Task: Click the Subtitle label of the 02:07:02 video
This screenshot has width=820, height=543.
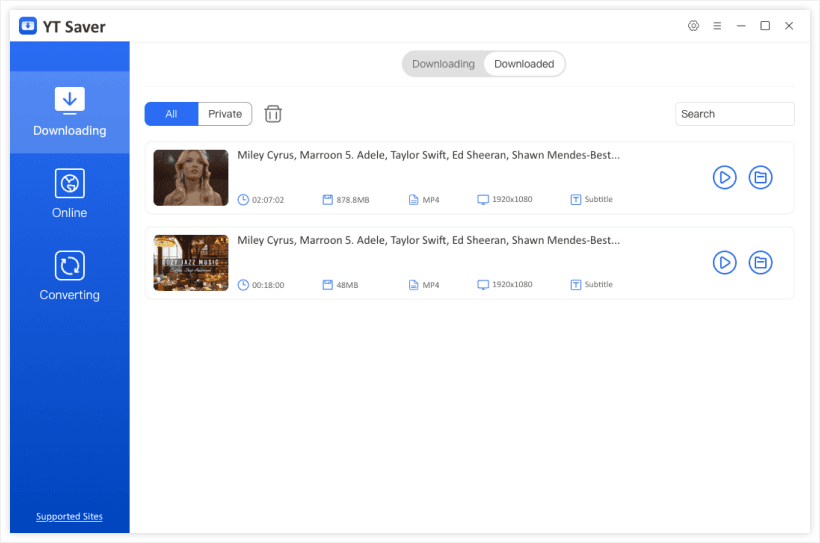Action: 598,199
